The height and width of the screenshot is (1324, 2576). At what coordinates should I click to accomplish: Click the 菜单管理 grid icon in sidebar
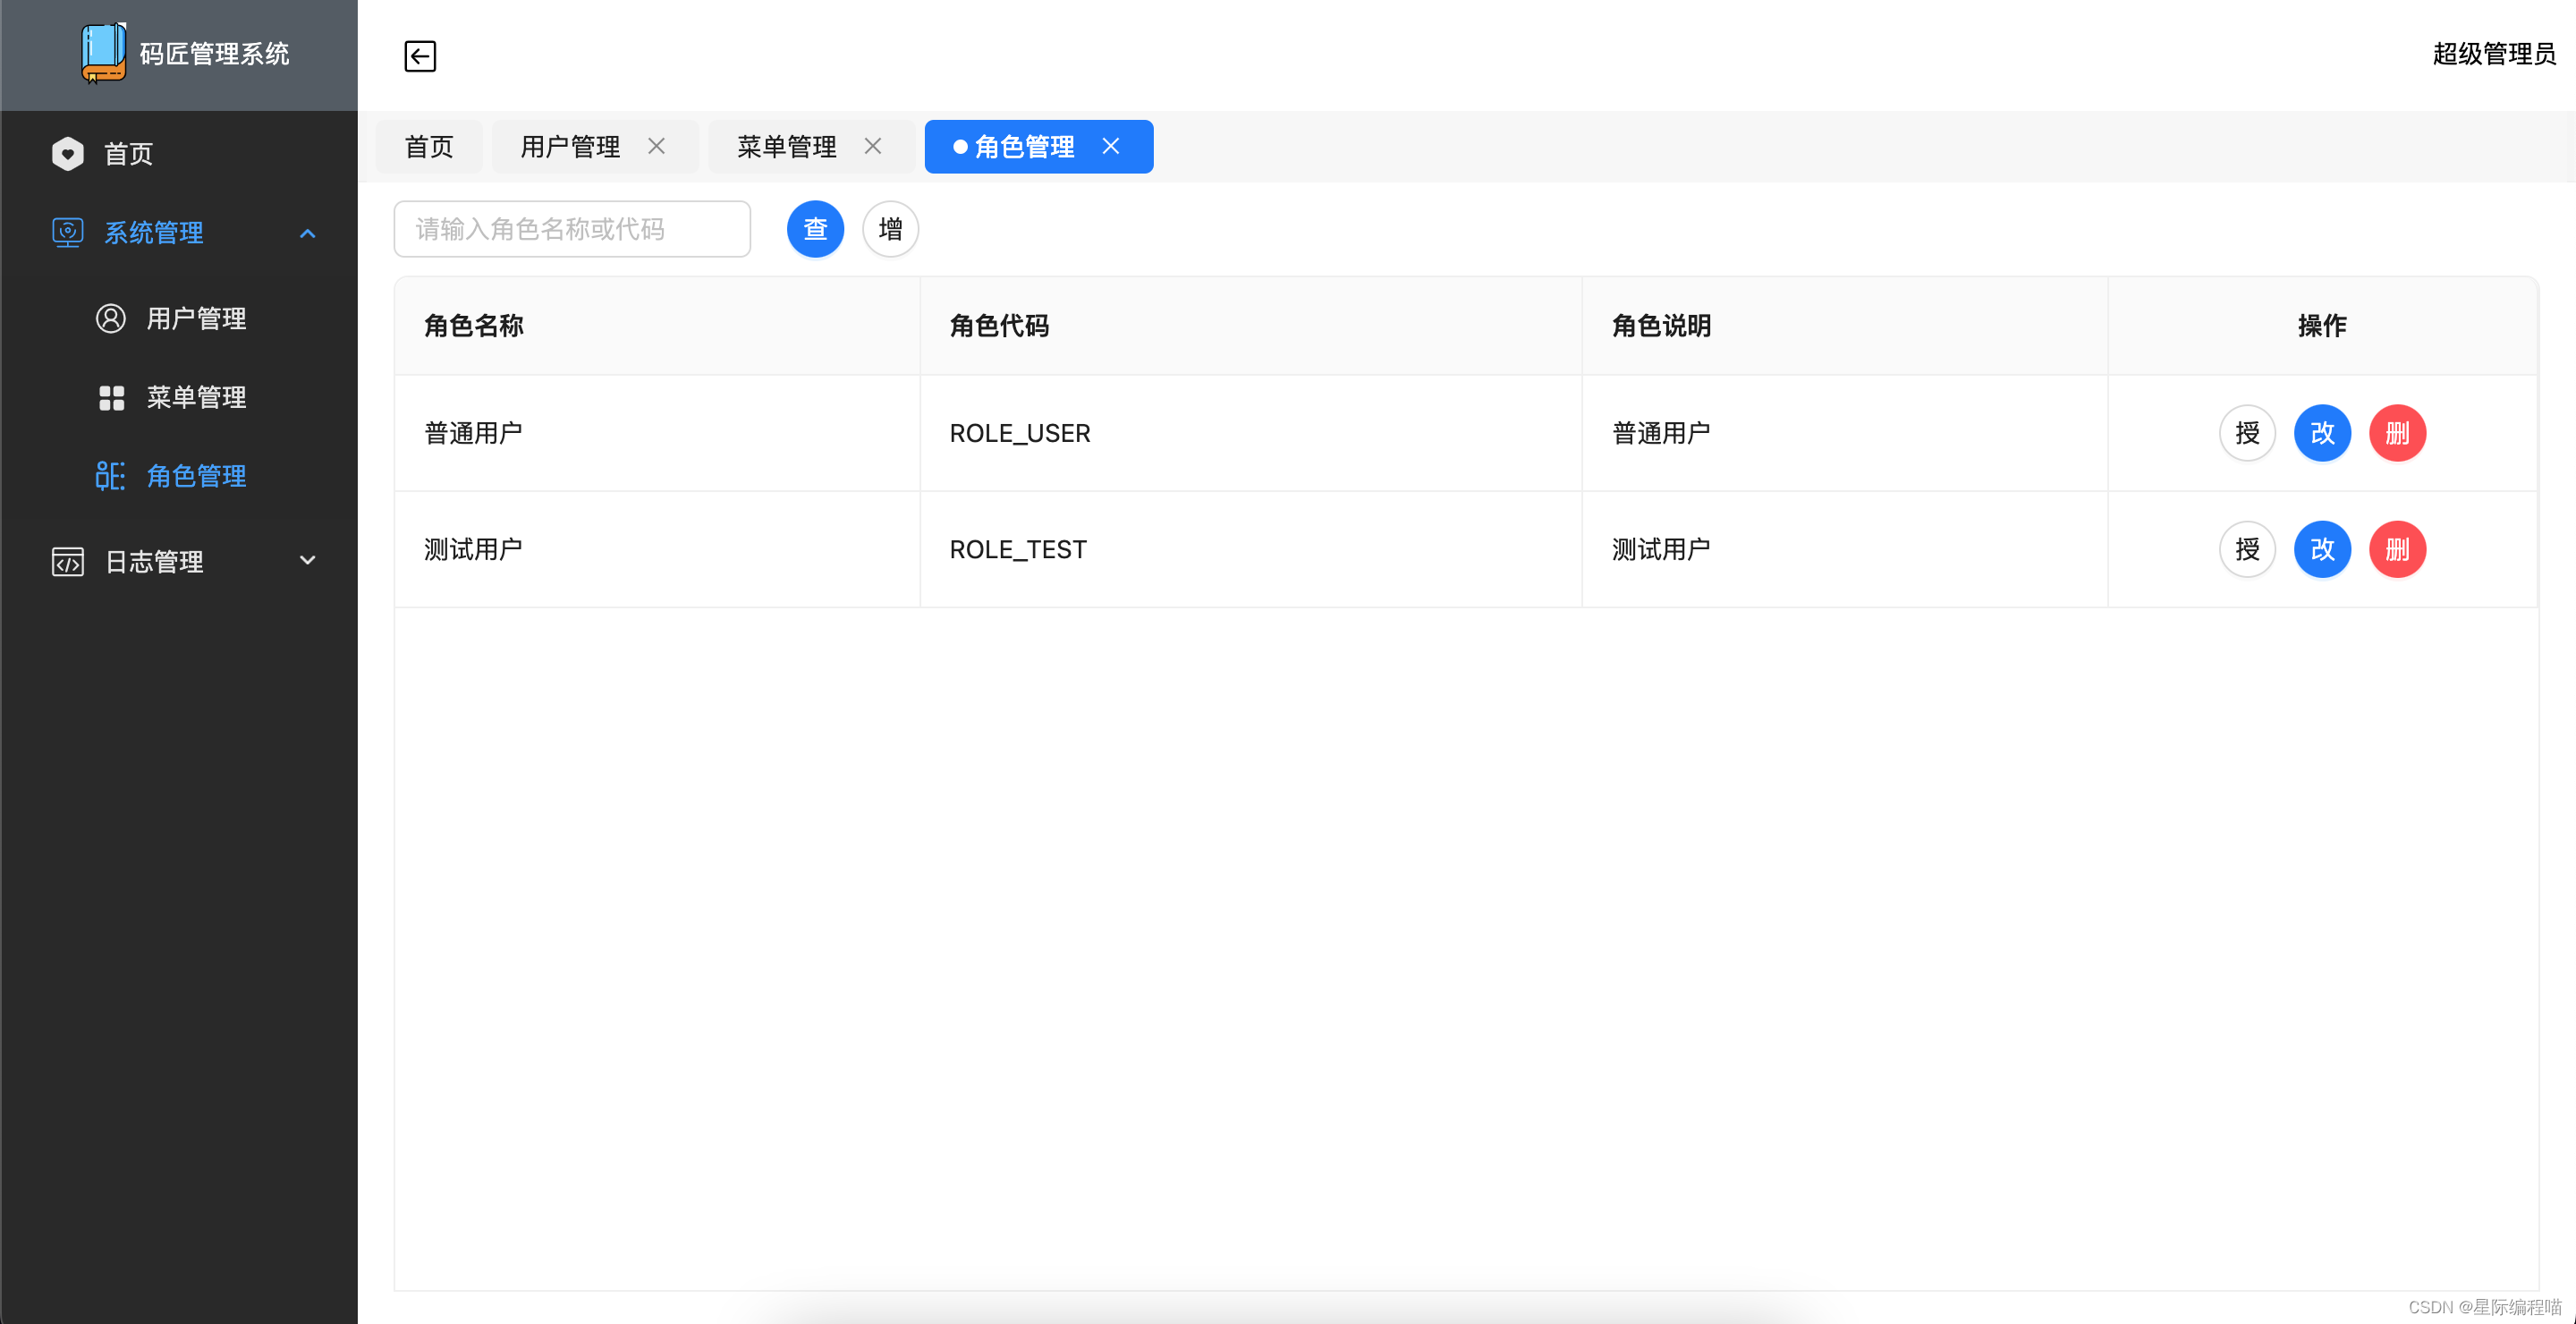(x=110, y=396)
